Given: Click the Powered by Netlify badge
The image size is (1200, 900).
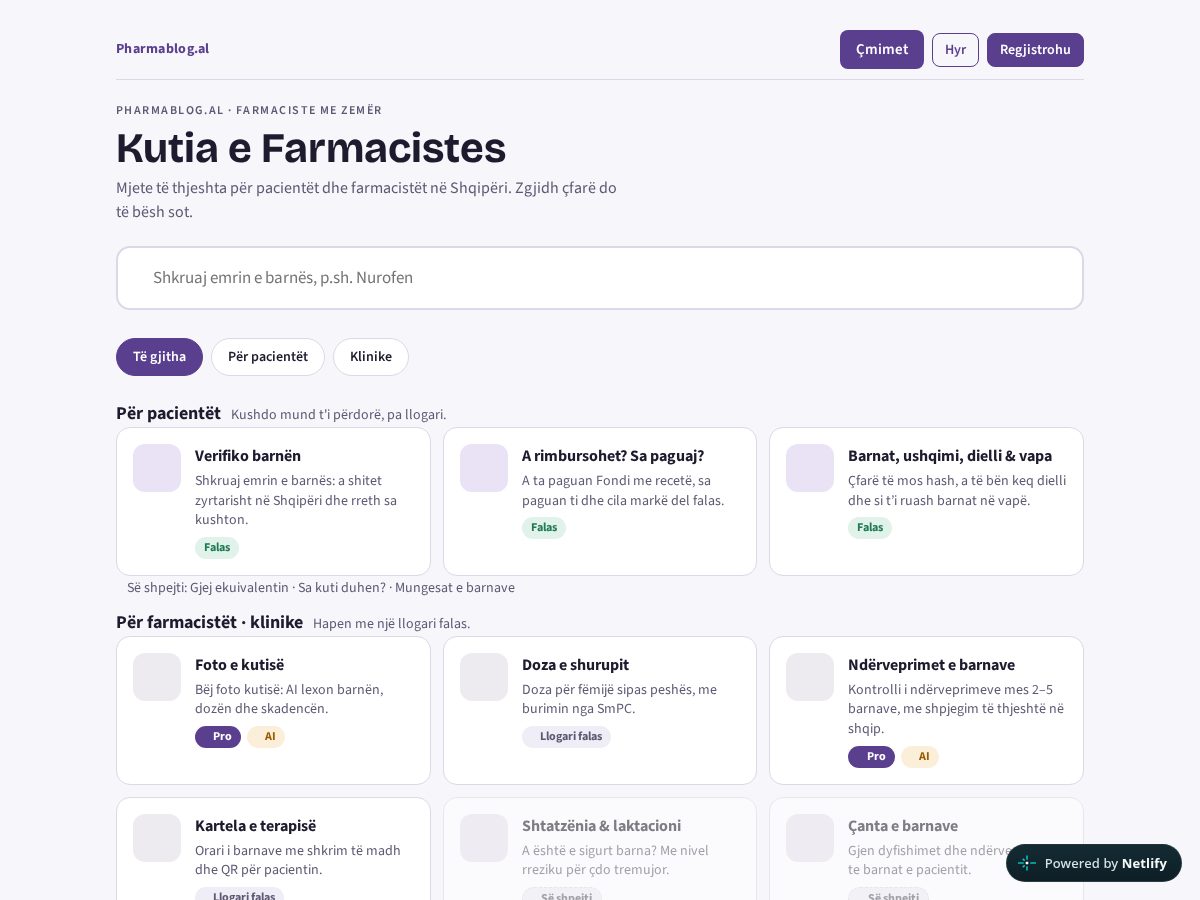Looking at the screenshot, I should (x=1094, y=863).
